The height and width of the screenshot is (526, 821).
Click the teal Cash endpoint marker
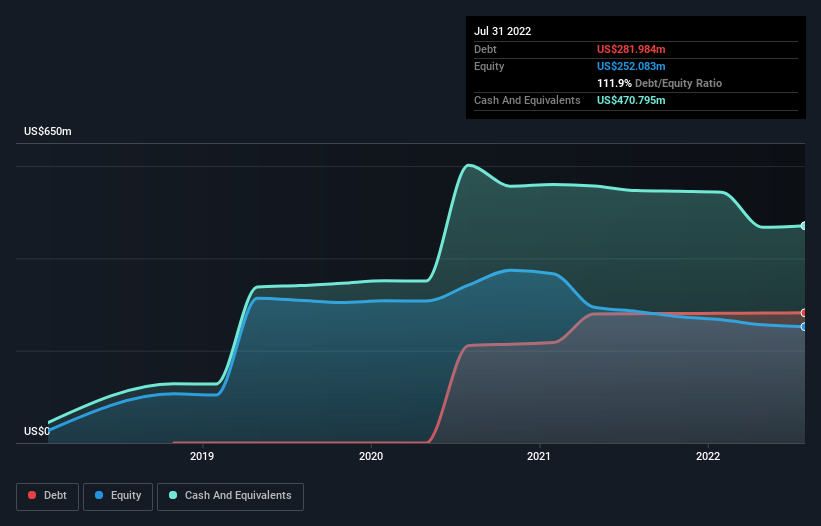pyautogui.click(x=804, y=226)
